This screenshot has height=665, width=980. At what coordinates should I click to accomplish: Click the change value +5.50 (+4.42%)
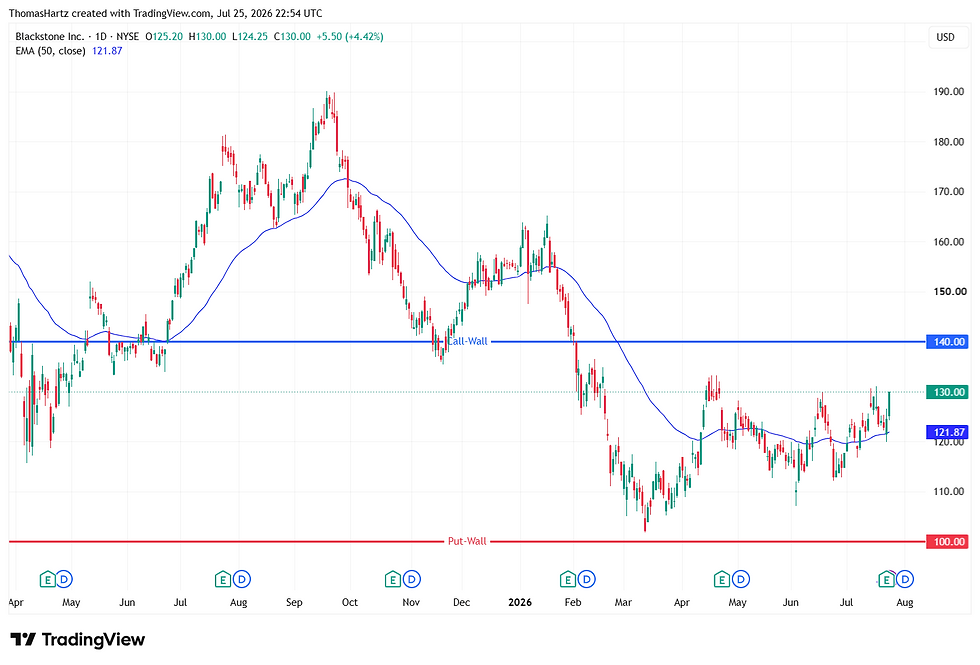(349, 37)
